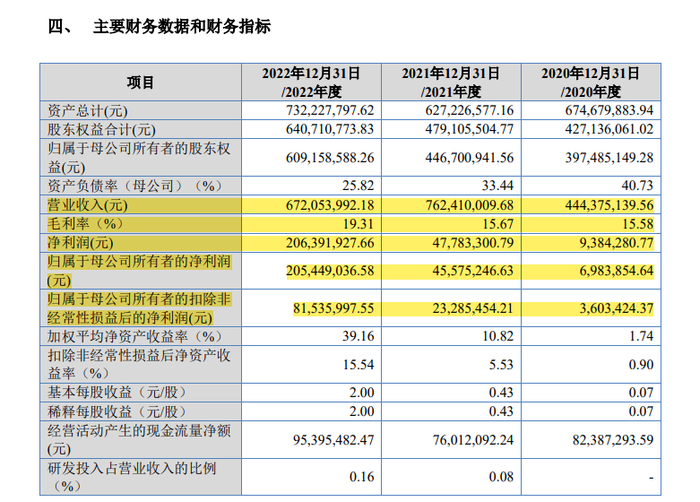Click revenue value 672,053,992.18
The width and height of the screenshot is (700, 502).
pyautogui.click(x=330, y=205)
